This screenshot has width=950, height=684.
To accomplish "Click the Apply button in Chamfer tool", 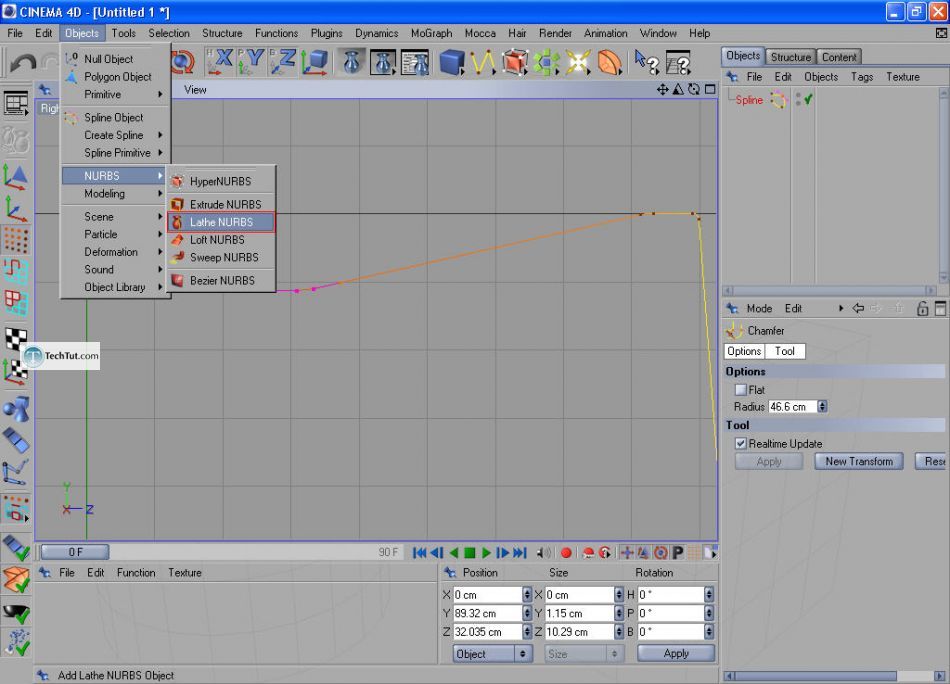I will pos(769,462).
